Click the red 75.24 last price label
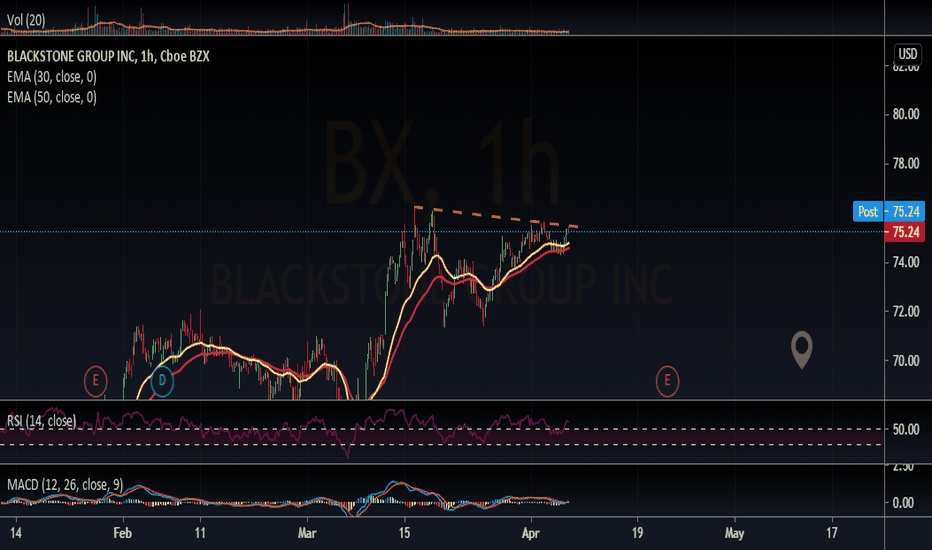Screen dimensions: 932x550 (x=905, y=232)
